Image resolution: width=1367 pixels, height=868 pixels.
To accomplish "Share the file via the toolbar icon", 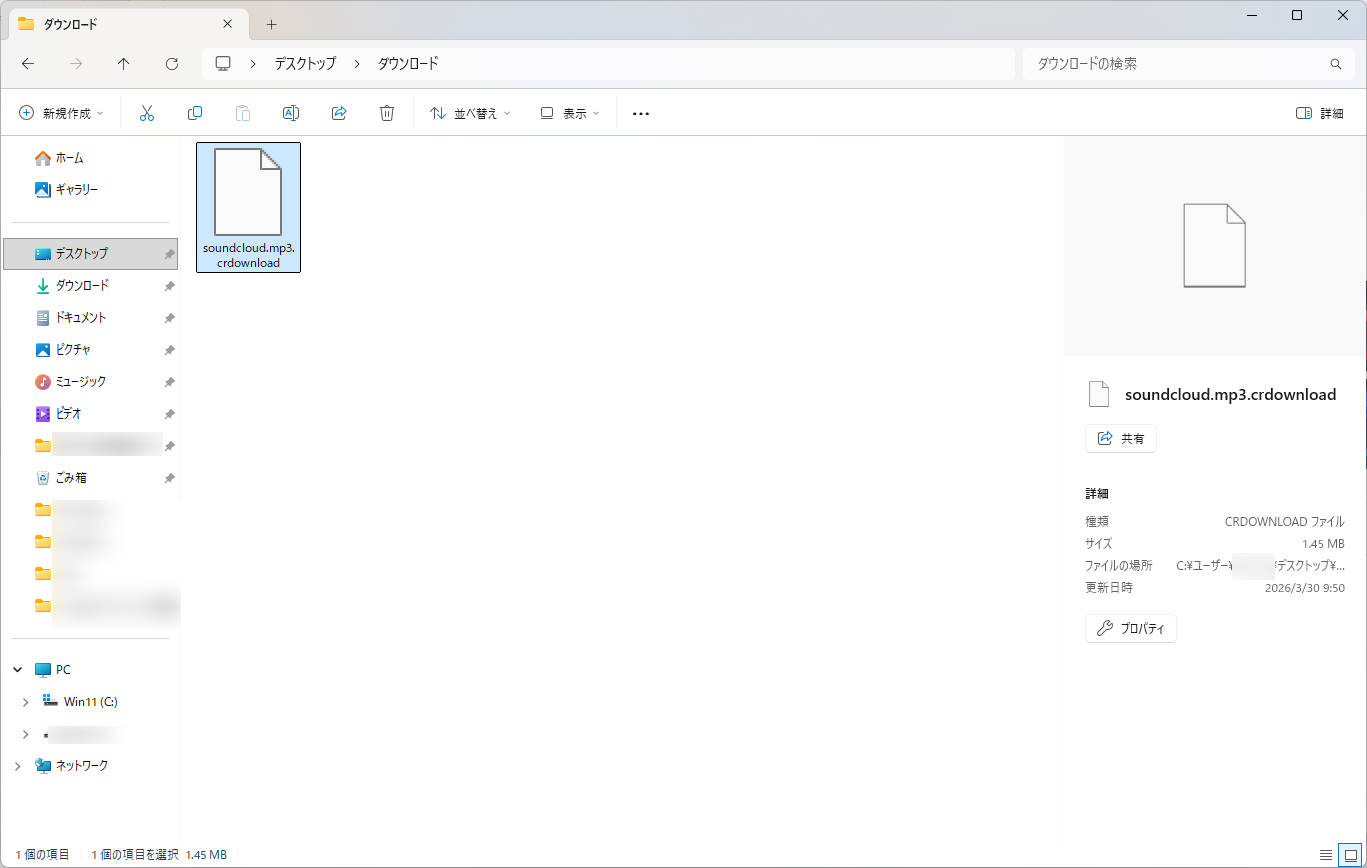I will point(339,112).
